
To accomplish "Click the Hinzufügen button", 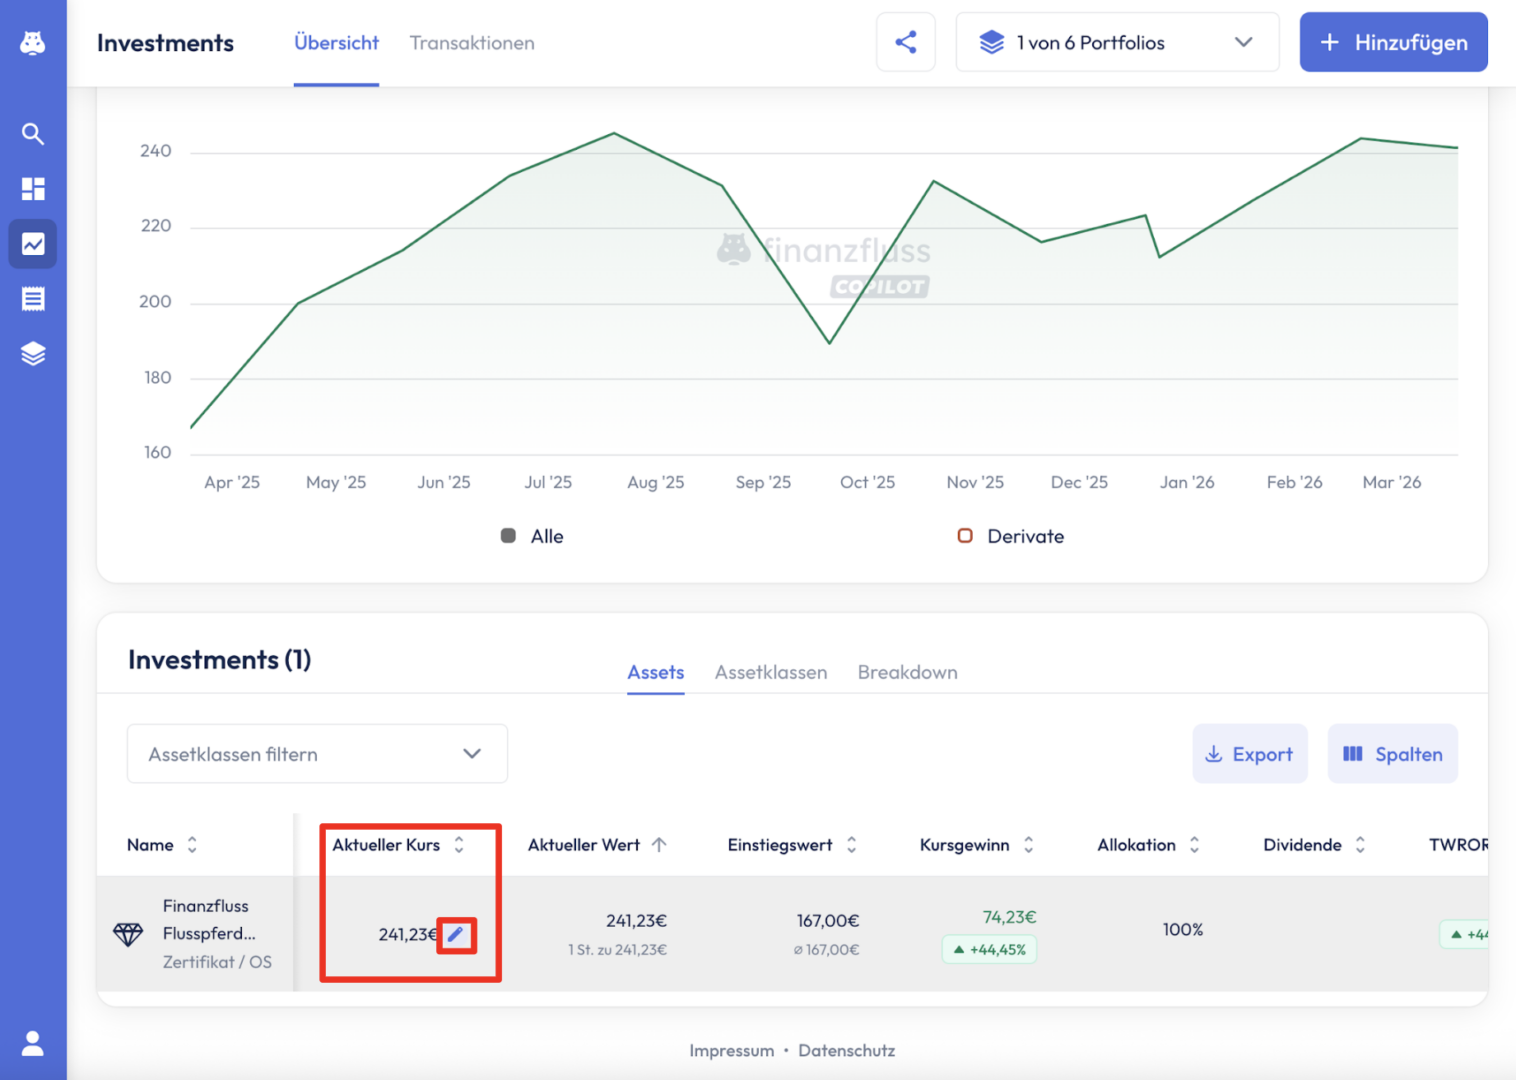I will (1393, 42).
